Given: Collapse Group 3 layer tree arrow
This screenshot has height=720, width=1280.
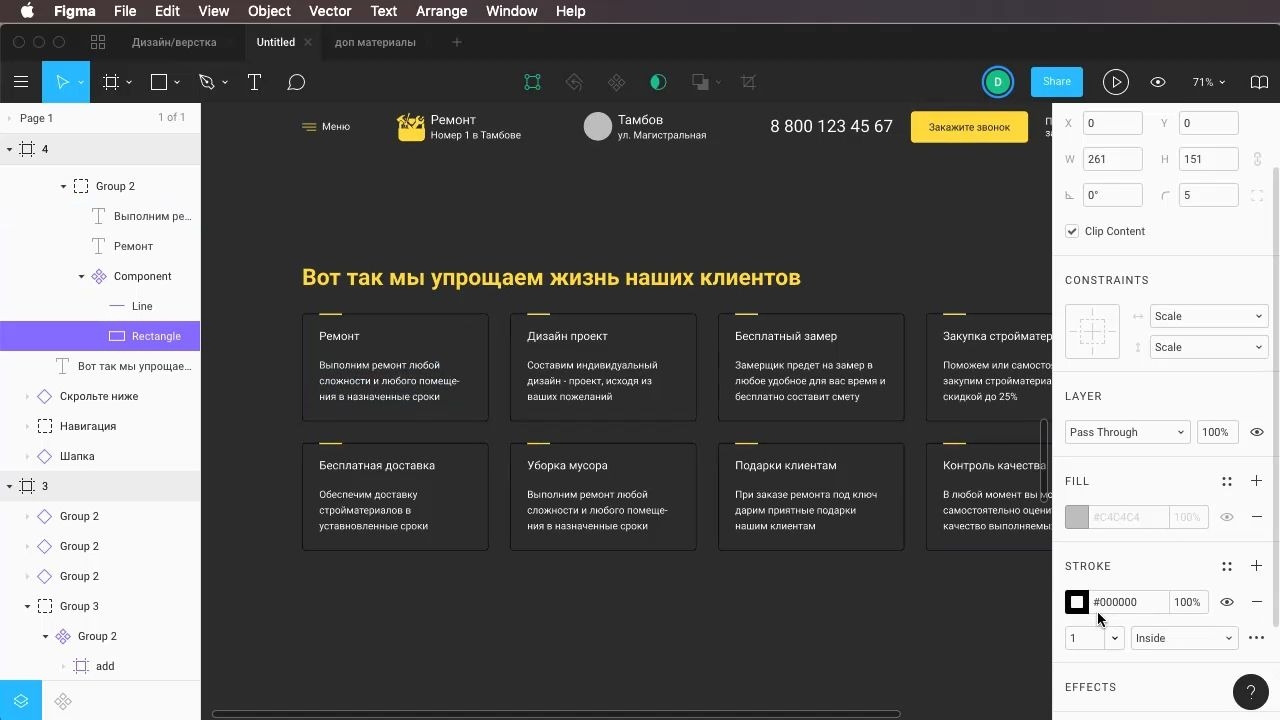Looking at the screenshot, I should coord(28,606).
